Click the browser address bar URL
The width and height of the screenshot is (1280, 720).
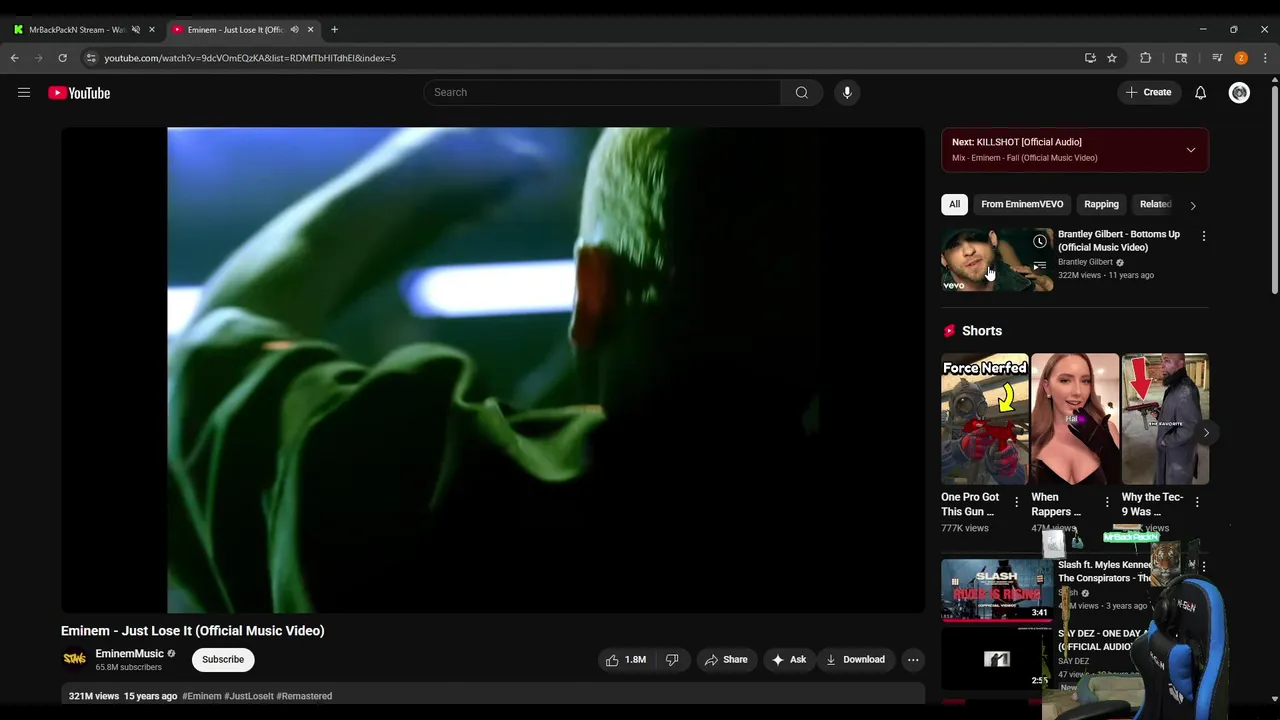250,58
